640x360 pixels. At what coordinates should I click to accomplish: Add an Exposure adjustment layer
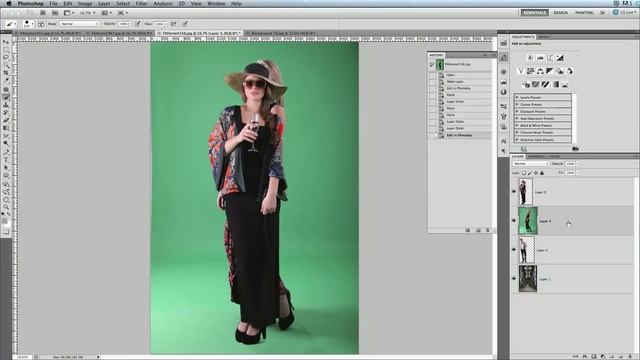pos(560,58)
